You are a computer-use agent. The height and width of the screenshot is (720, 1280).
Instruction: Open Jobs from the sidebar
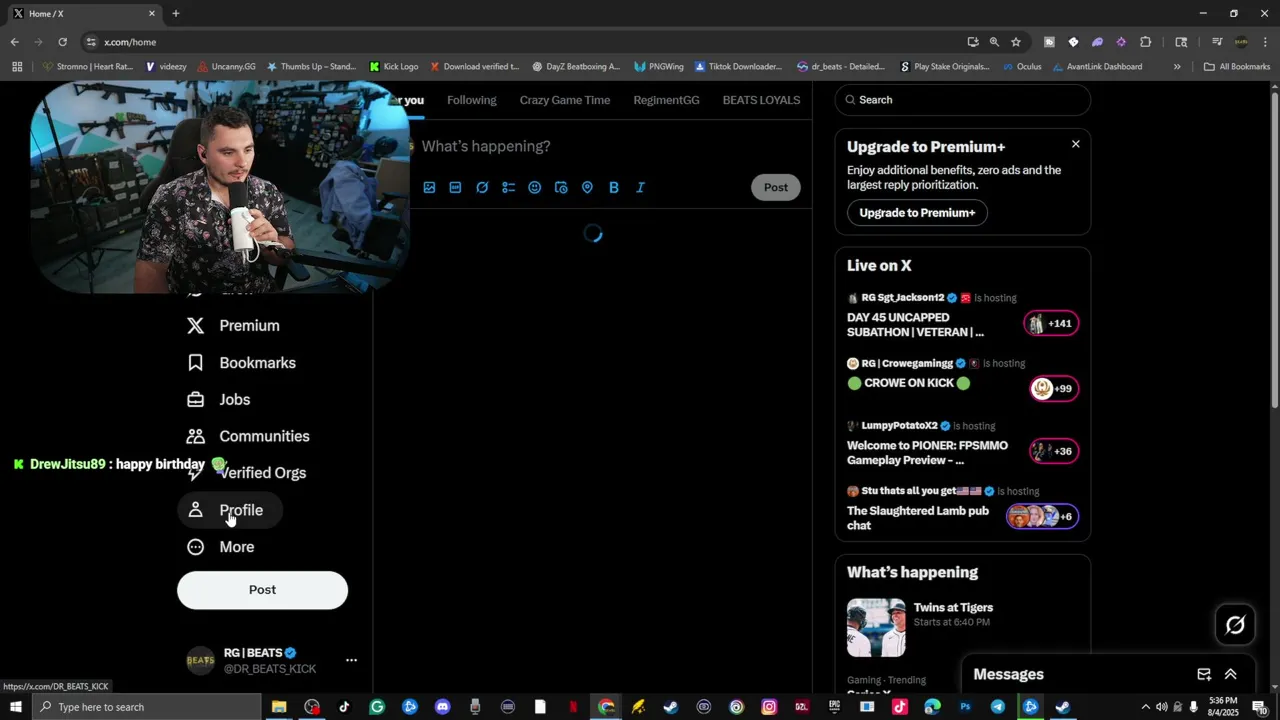219,400
